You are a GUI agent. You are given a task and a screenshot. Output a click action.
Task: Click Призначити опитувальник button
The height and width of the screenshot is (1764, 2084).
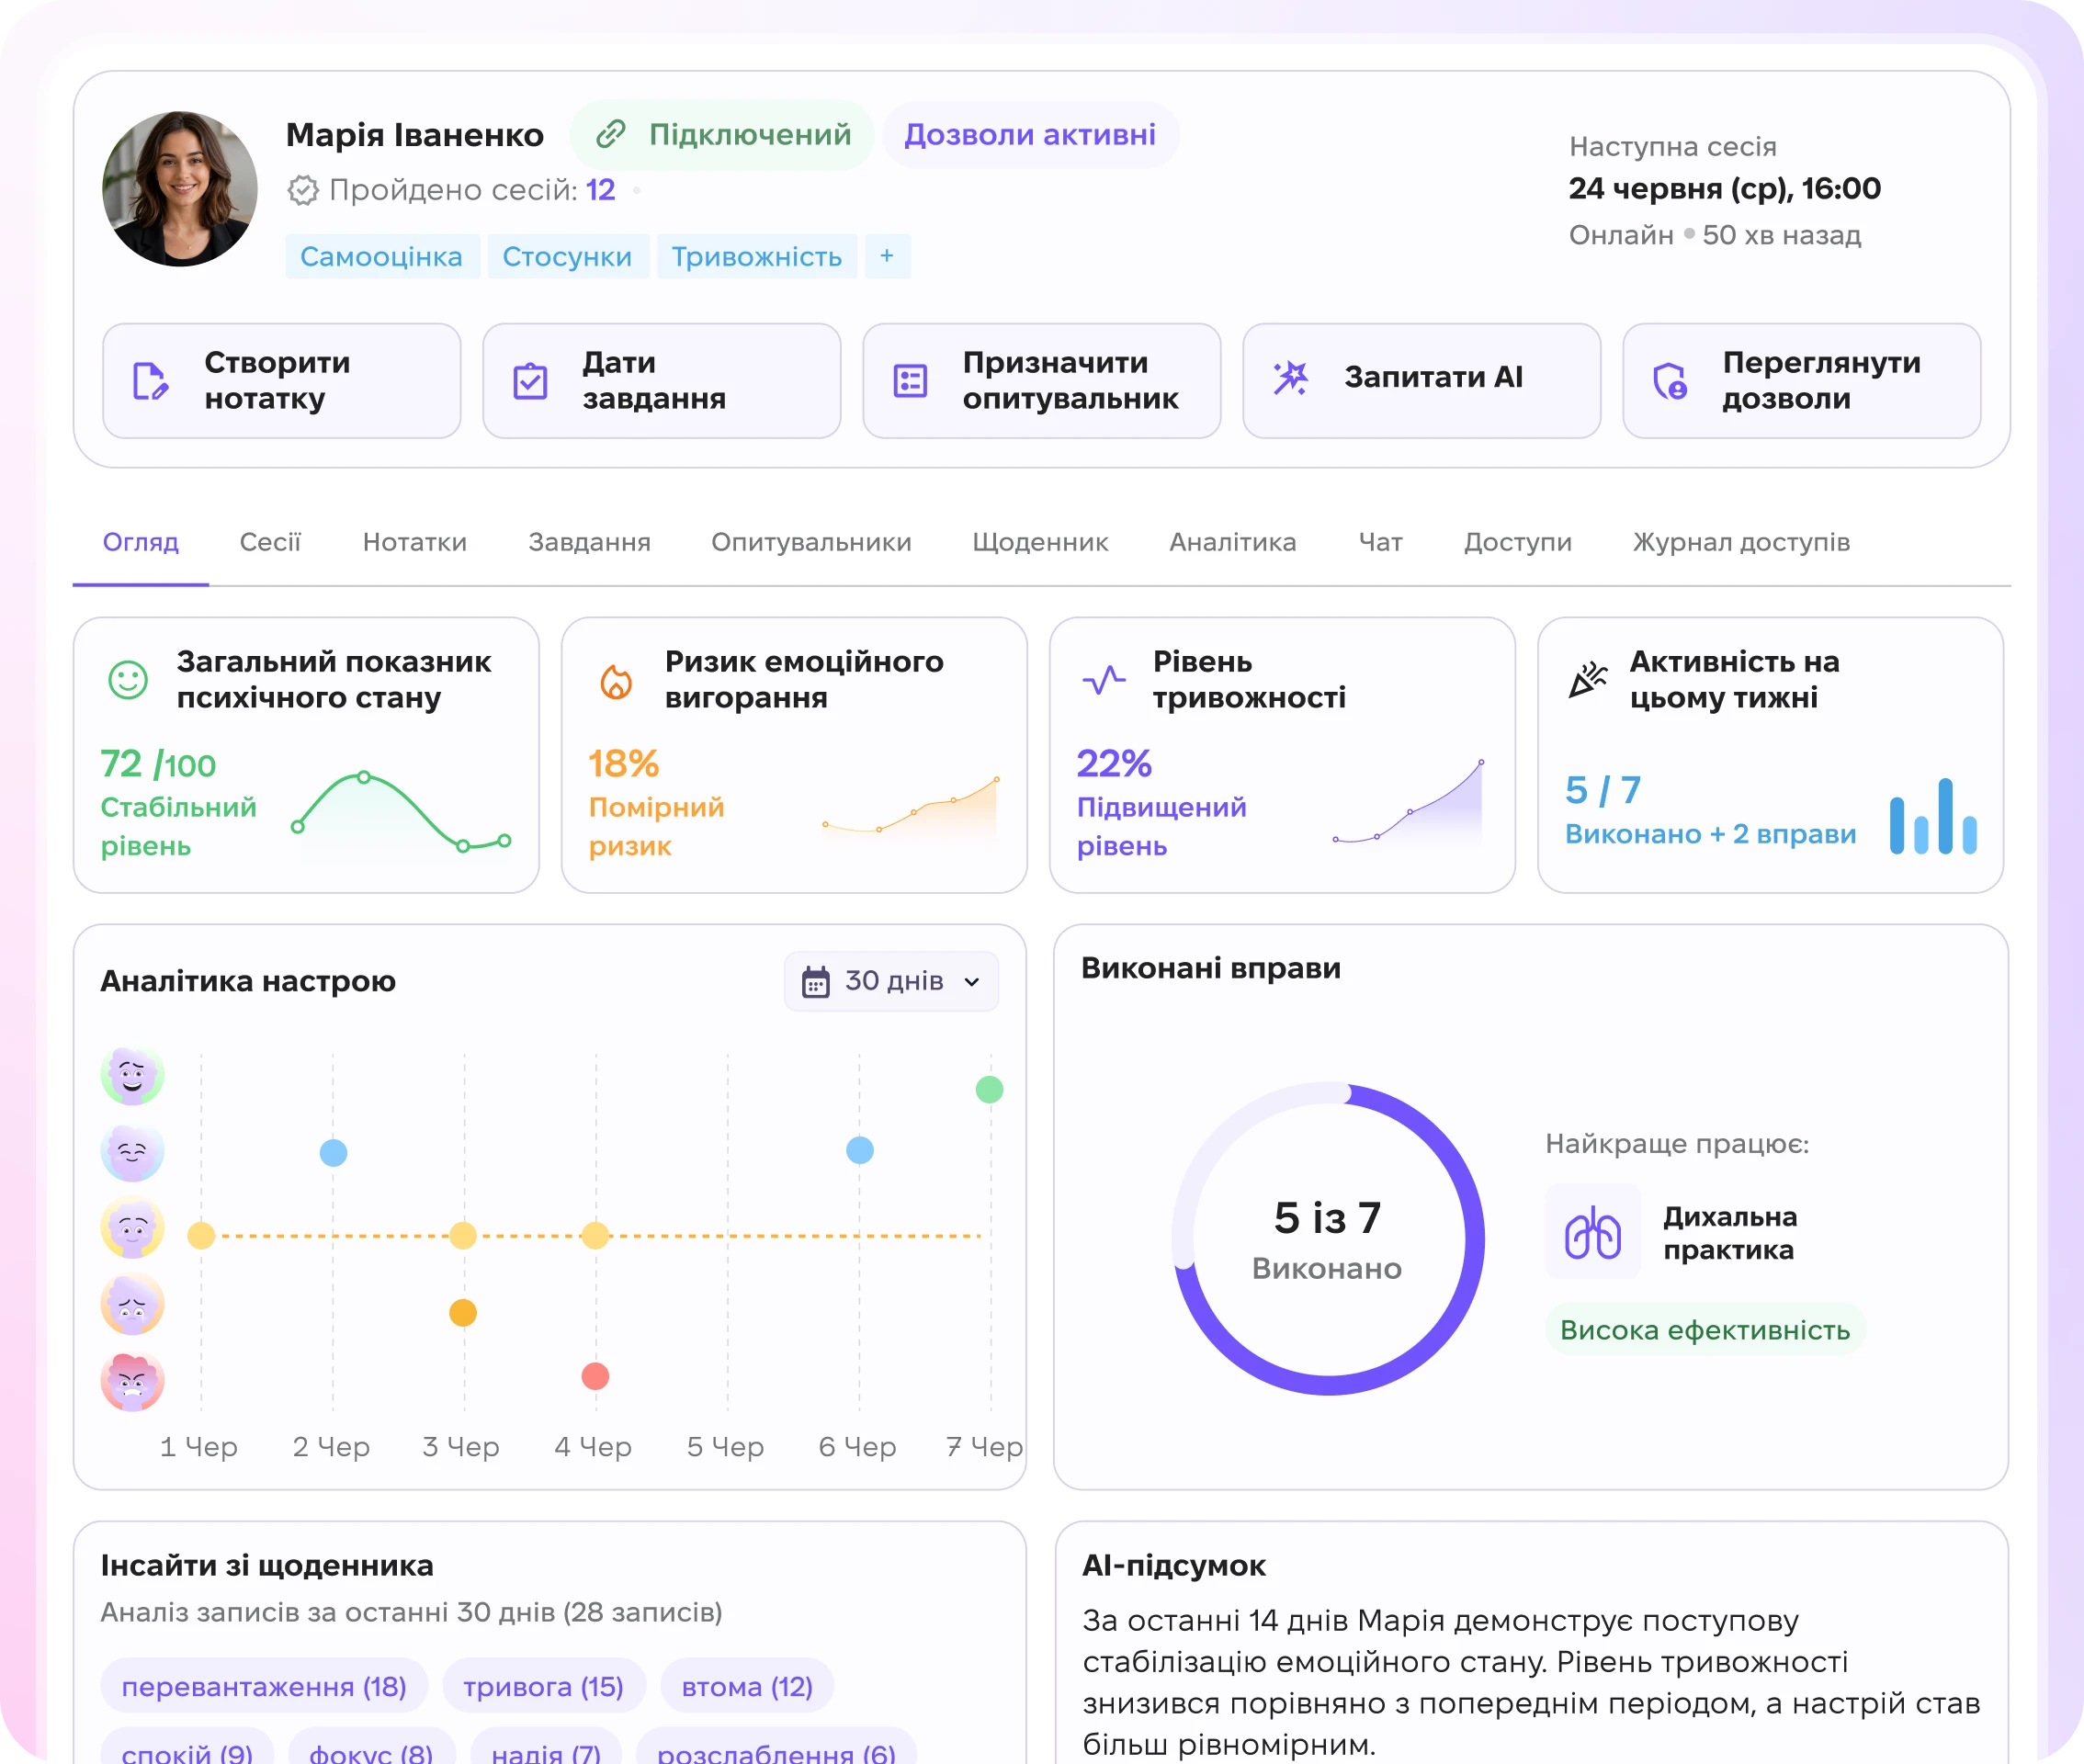(x=1042, y=381)
